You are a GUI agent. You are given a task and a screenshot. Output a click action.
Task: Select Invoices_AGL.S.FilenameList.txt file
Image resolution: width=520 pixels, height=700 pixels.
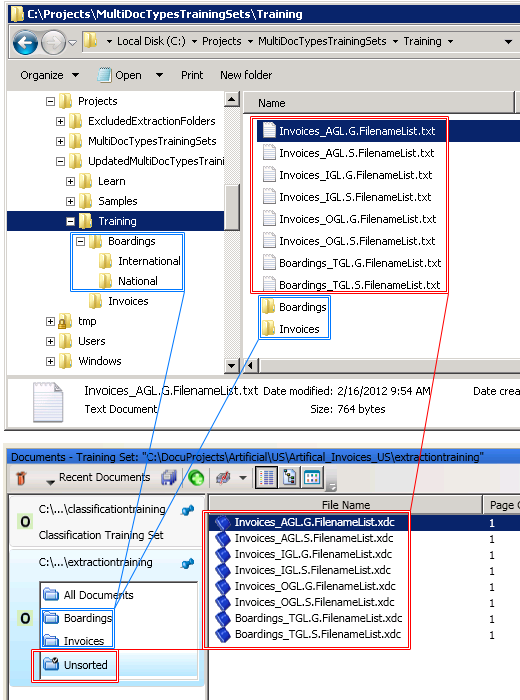[357, 153]
